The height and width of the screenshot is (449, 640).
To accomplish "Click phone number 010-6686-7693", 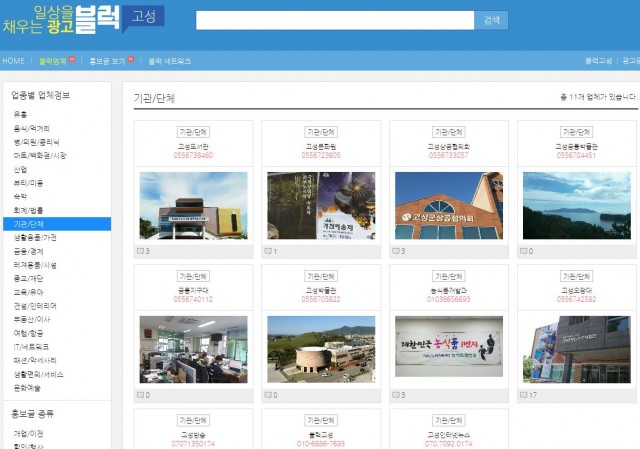I will point(321,443).
